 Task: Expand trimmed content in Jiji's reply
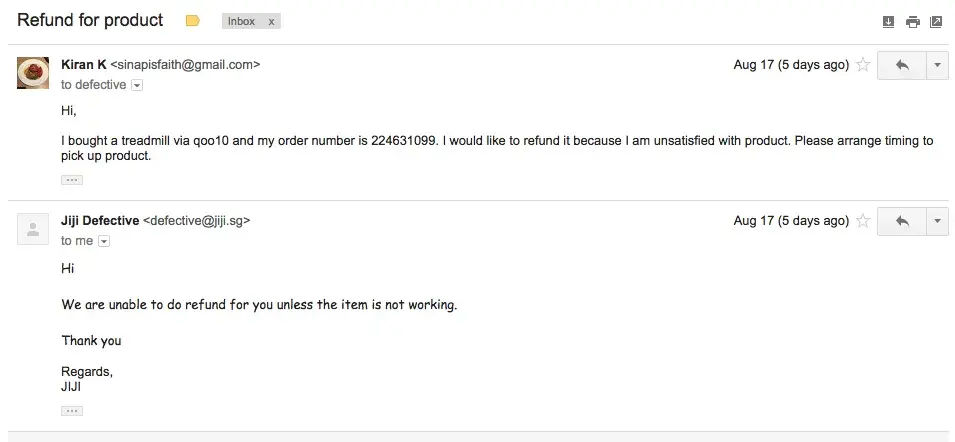point(72,410)
